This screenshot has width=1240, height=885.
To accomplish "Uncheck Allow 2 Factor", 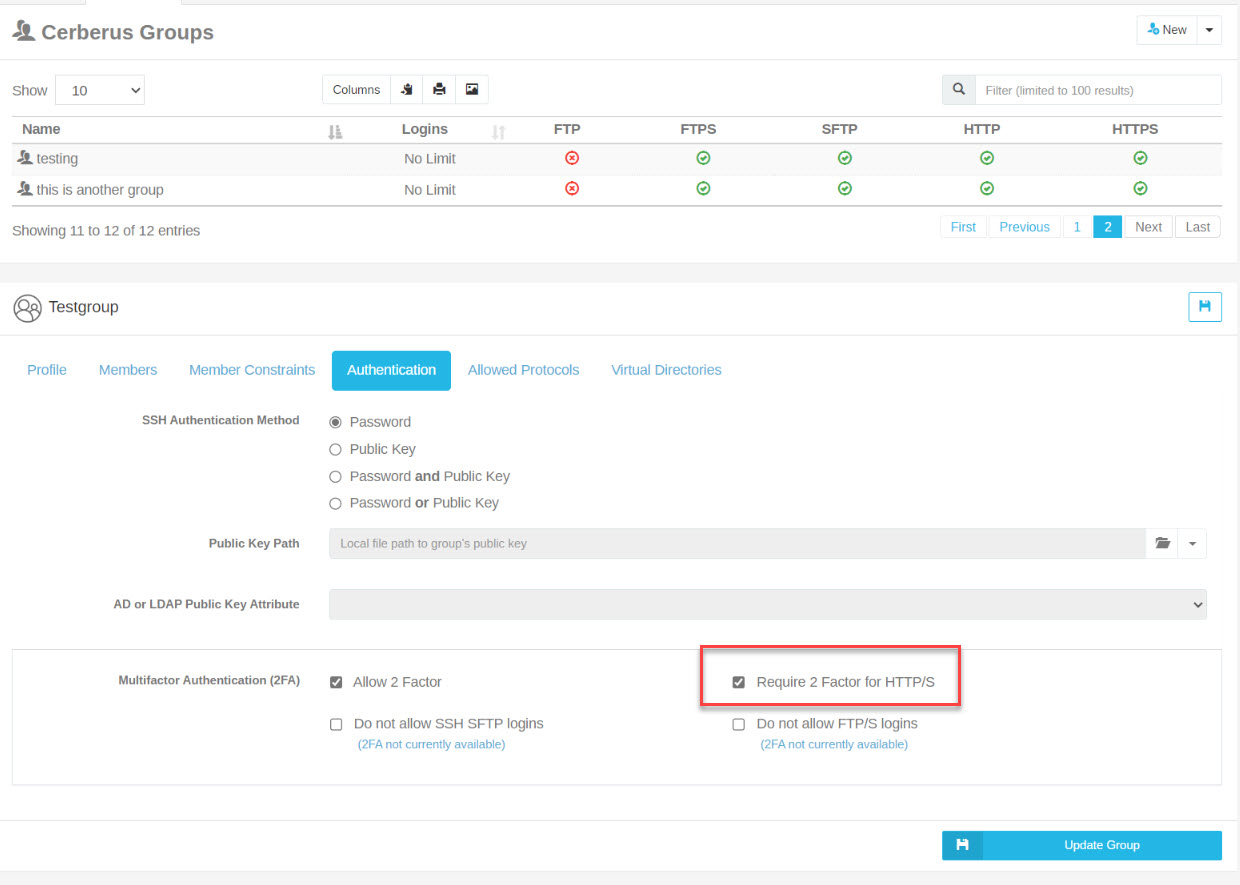I will tap(336, 682).
